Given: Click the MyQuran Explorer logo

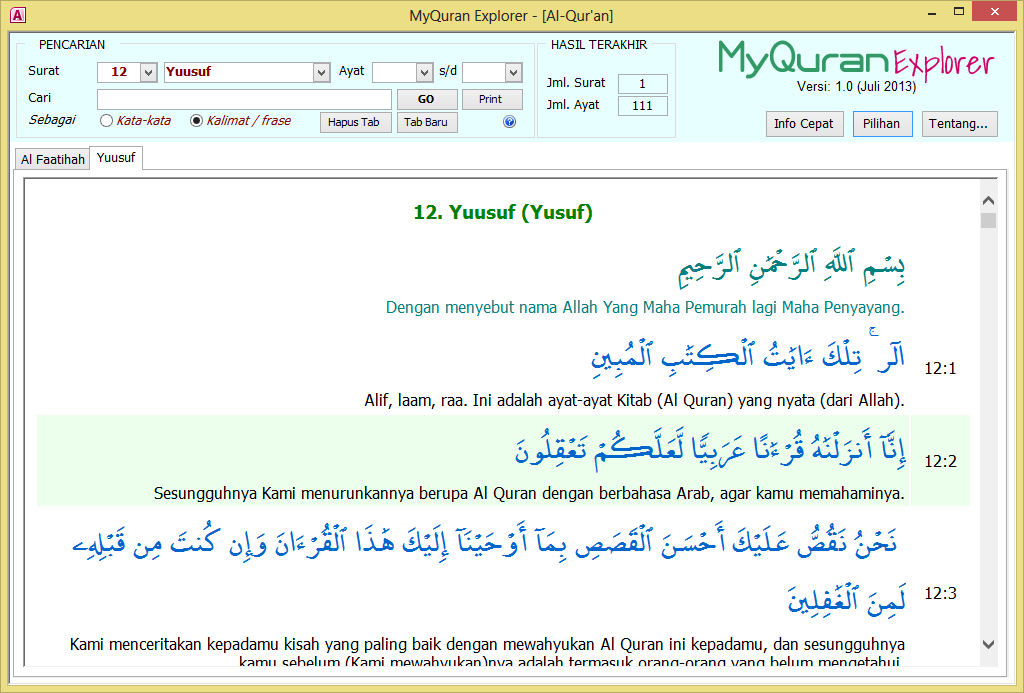Looking at the screenshot, I should click(x=855, y=60).
